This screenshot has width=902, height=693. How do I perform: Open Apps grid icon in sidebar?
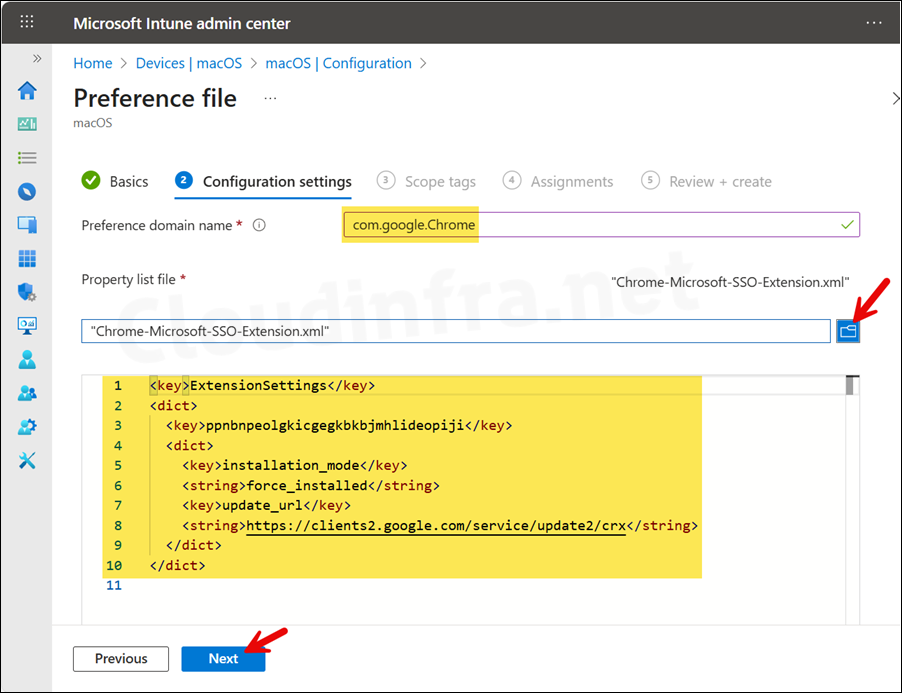click(x=27, y=259)
